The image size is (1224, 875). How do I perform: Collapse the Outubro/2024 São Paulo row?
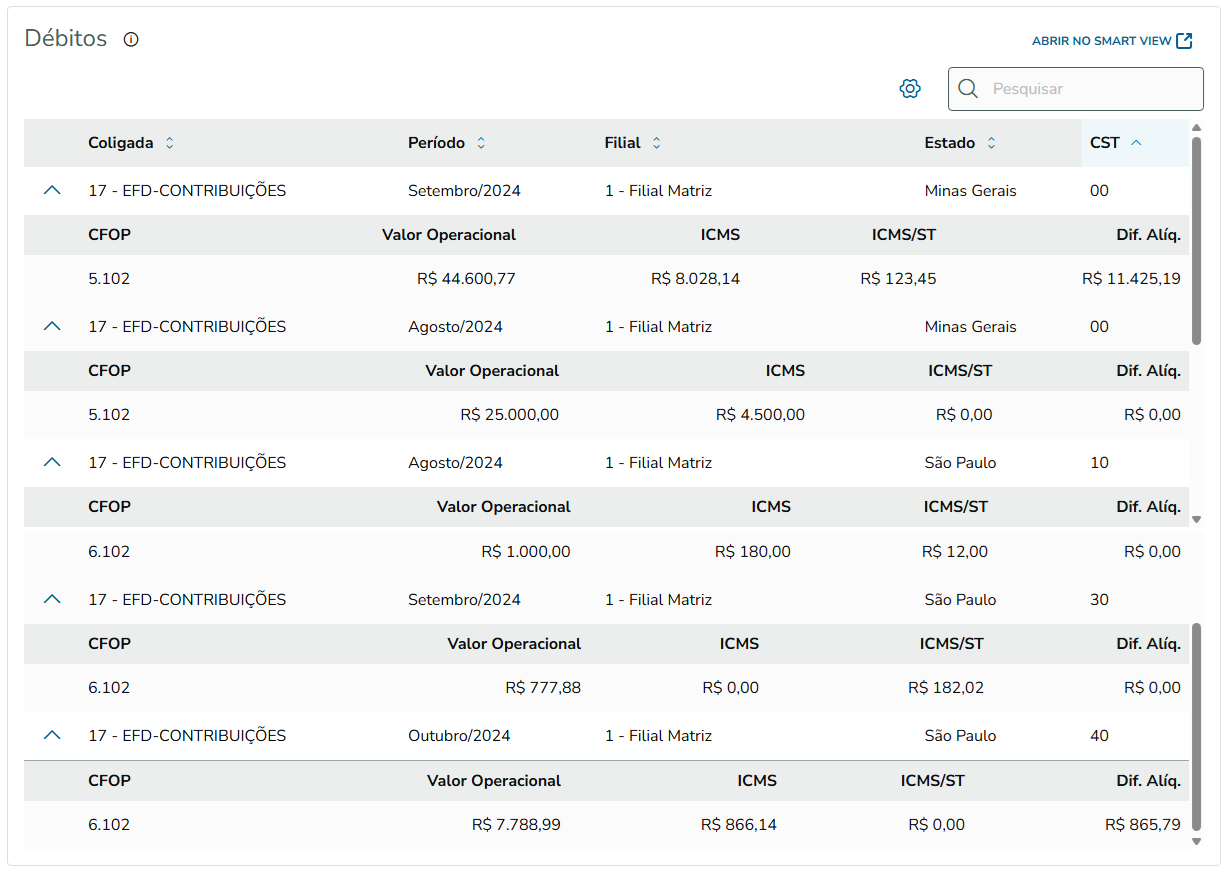(53, 735)
